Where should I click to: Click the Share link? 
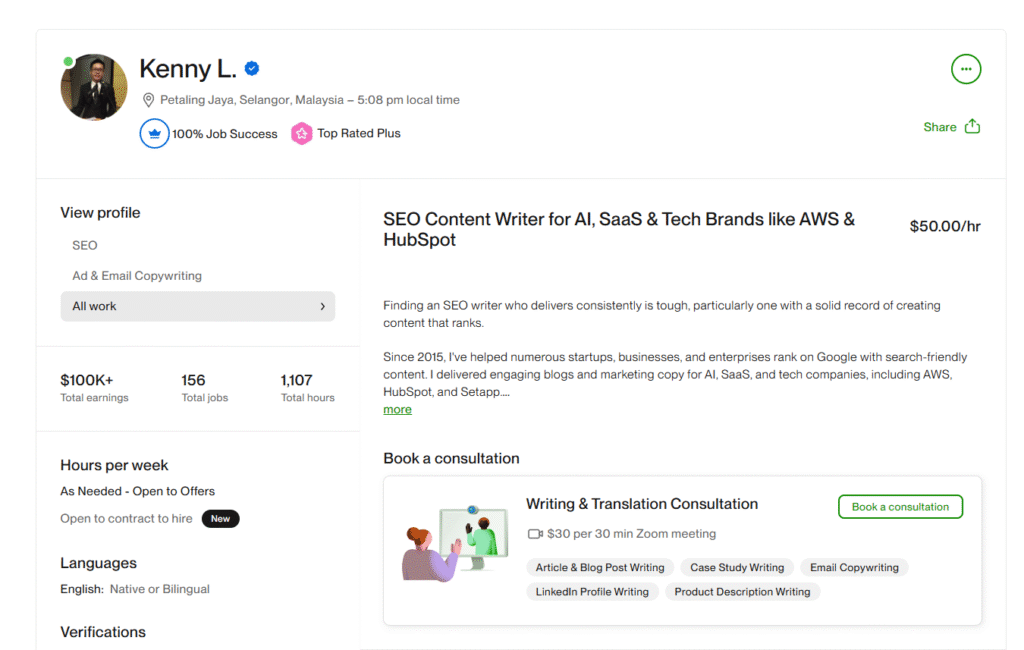click(938, 126)
